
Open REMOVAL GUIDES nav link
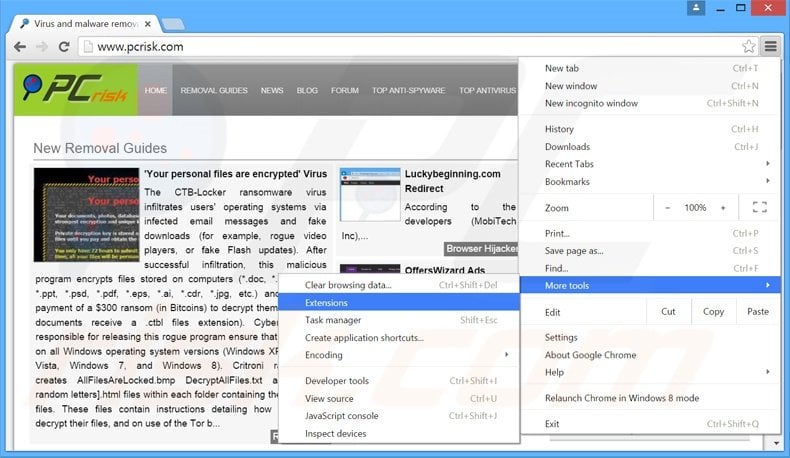click(x=214, y=90)
